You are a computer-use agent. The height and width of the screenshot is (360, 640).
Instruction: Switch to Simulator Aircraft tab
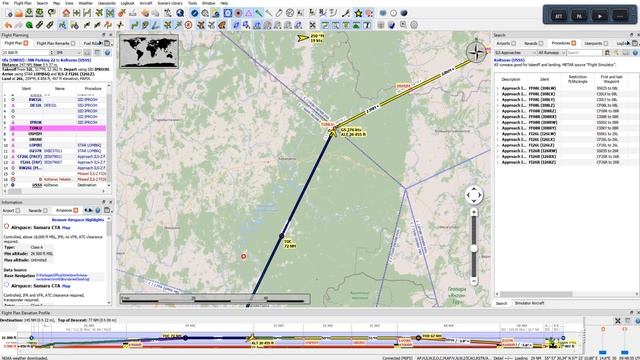click(529, 303)
